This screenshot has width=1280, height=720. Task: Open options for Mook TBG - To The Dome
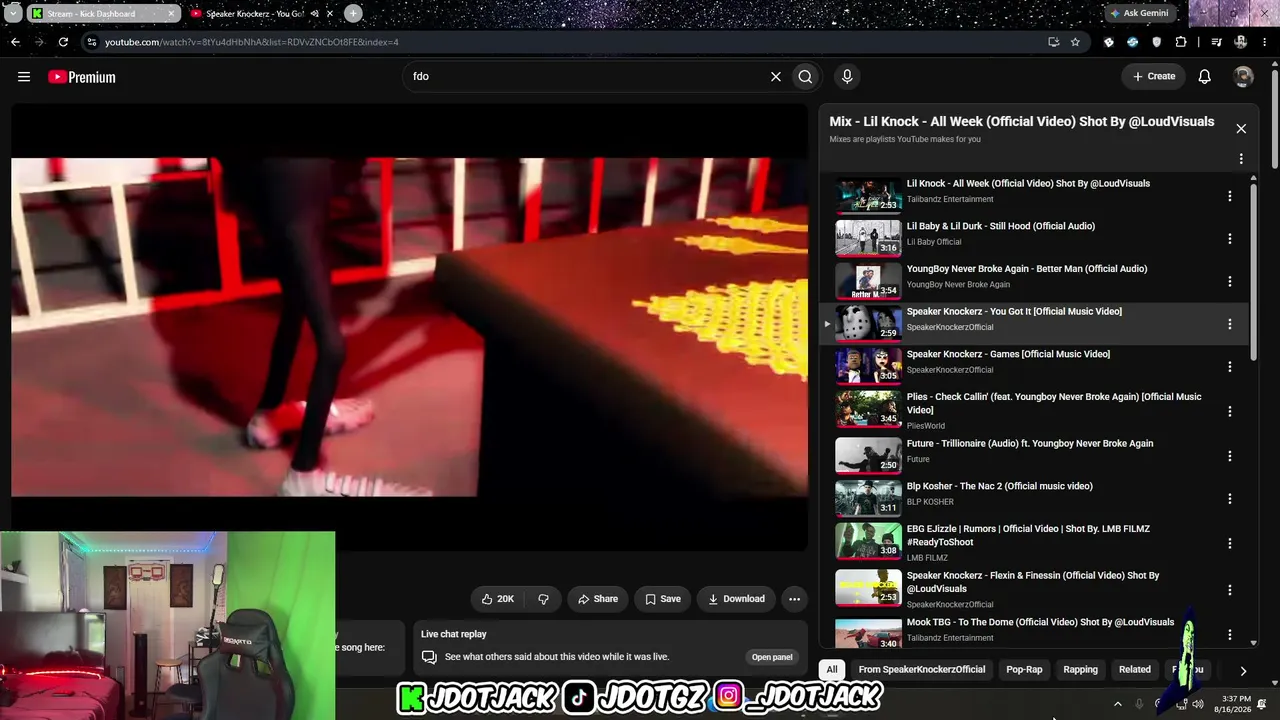[1230, 634]
